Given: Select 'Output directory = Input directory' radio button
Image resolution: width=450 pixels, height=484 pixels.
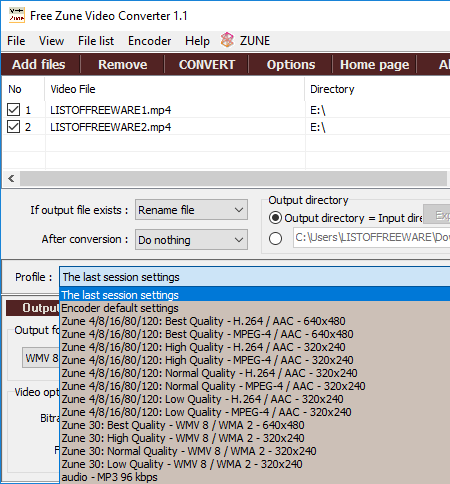Looking at the screenshot, I should pos(275,218).
